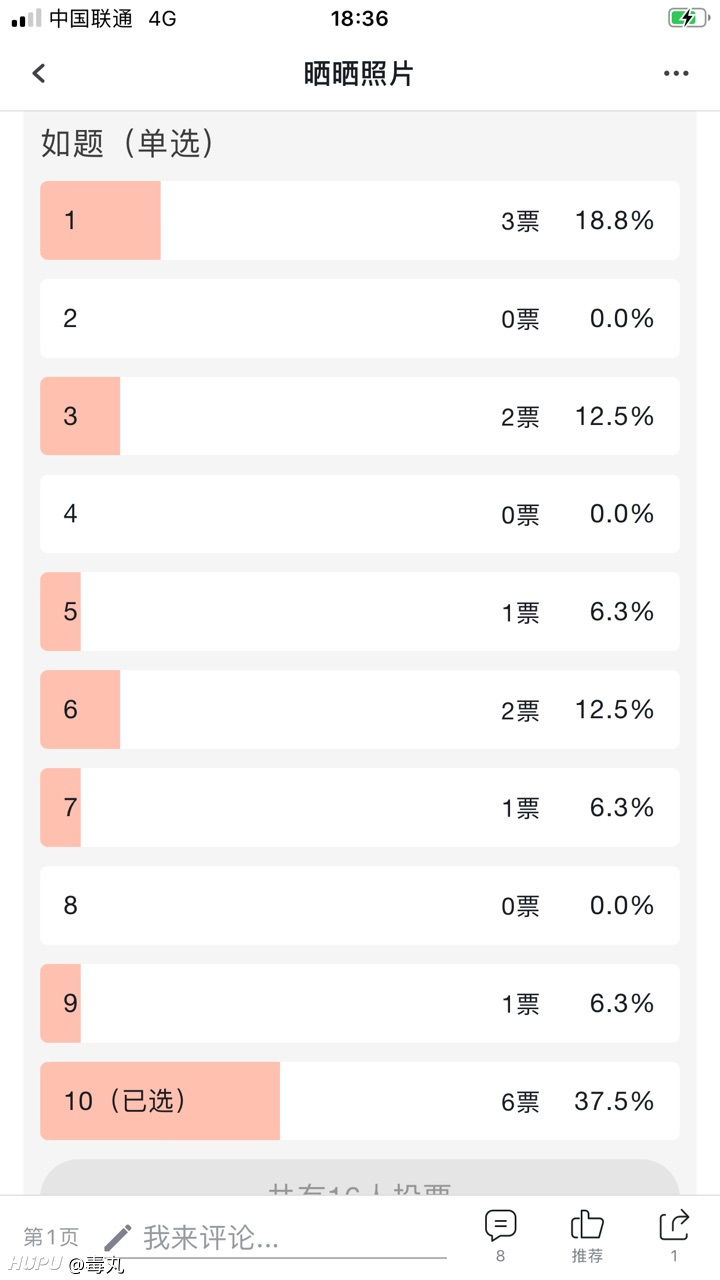
Task: Select poll option 2
Action: point(360,318)
